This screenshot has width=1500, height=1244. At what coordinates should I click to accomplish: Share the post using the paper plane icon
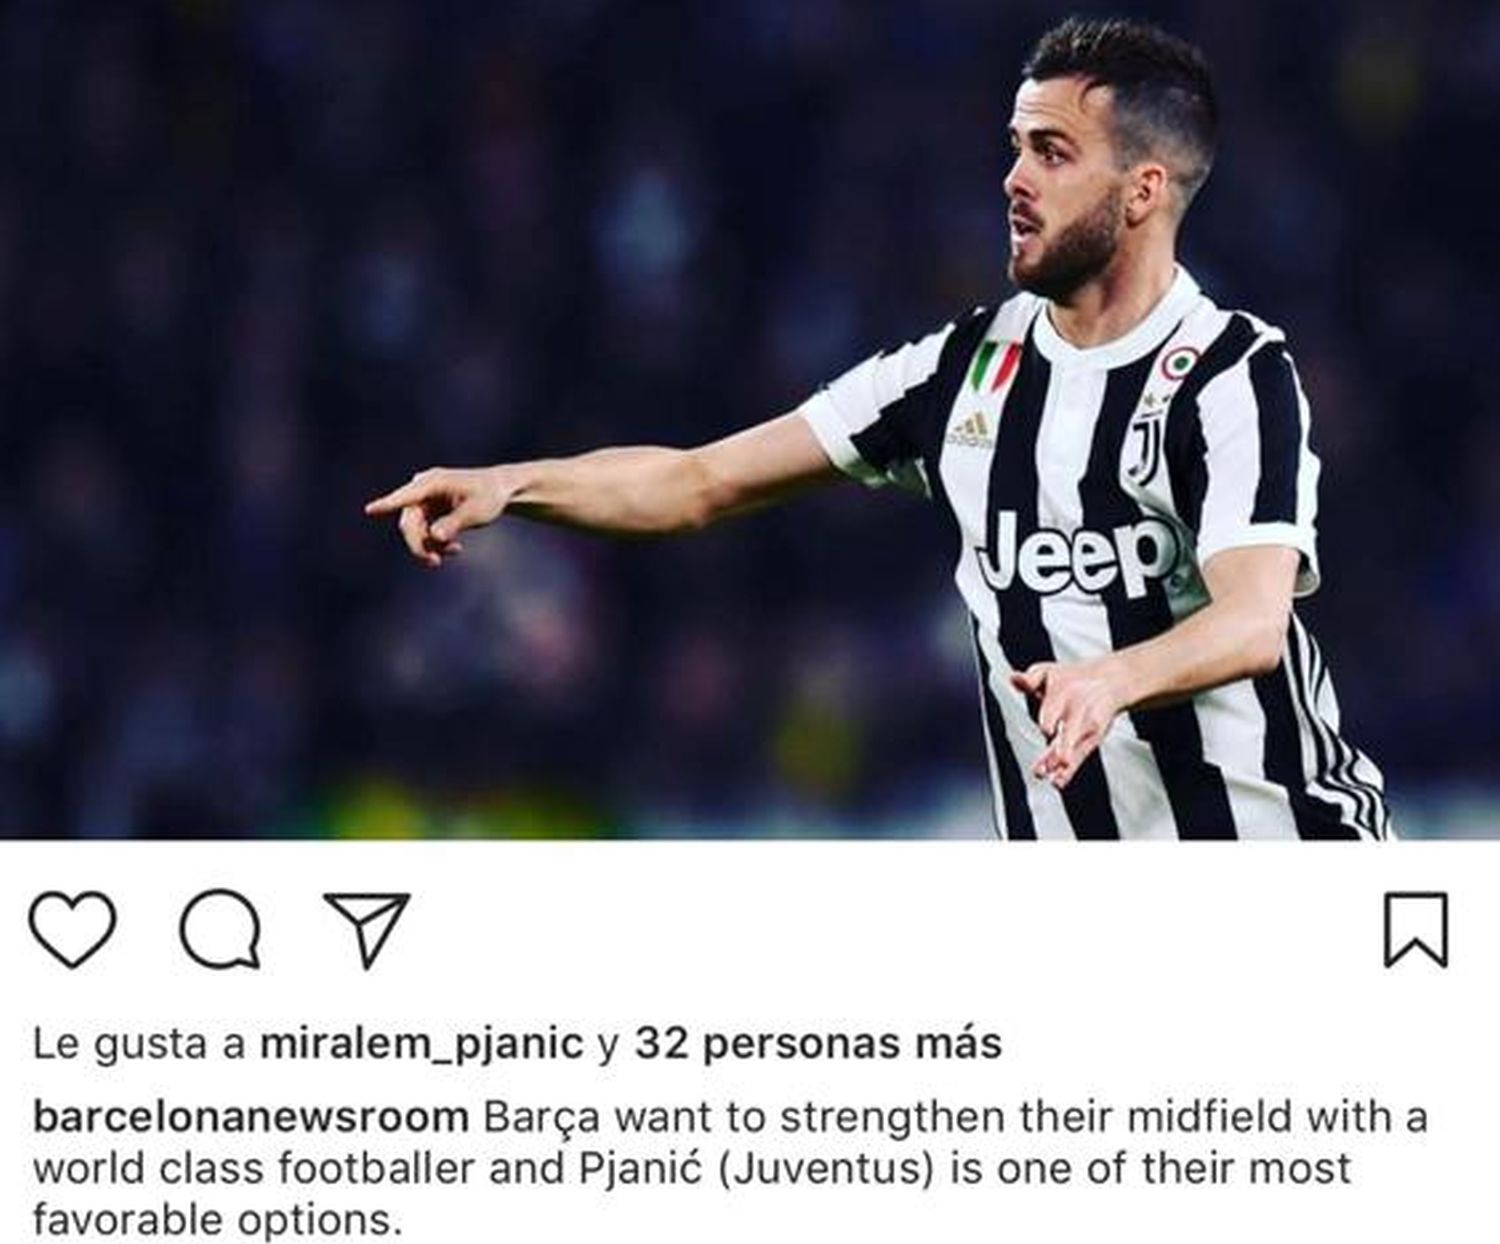point(367,928)
